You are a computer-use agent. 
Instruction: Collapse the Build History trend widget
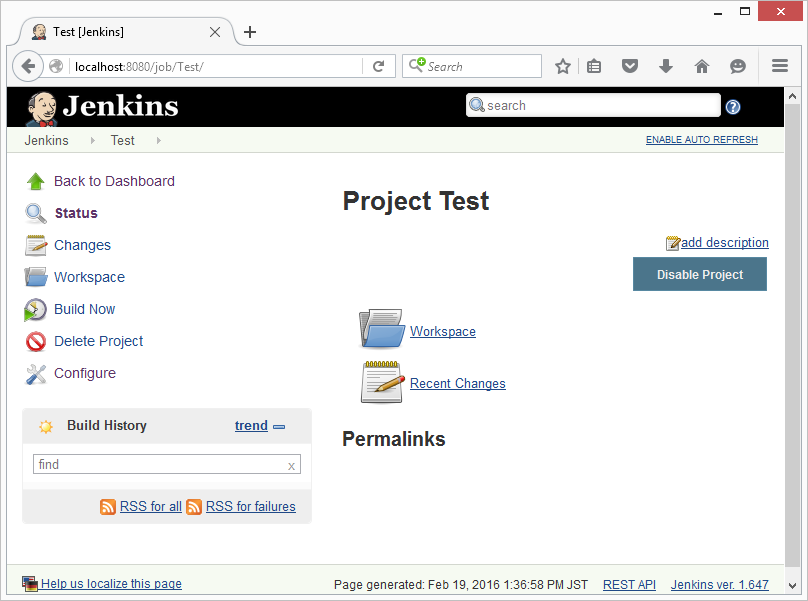pyautogui.click(x=279, y=427)
